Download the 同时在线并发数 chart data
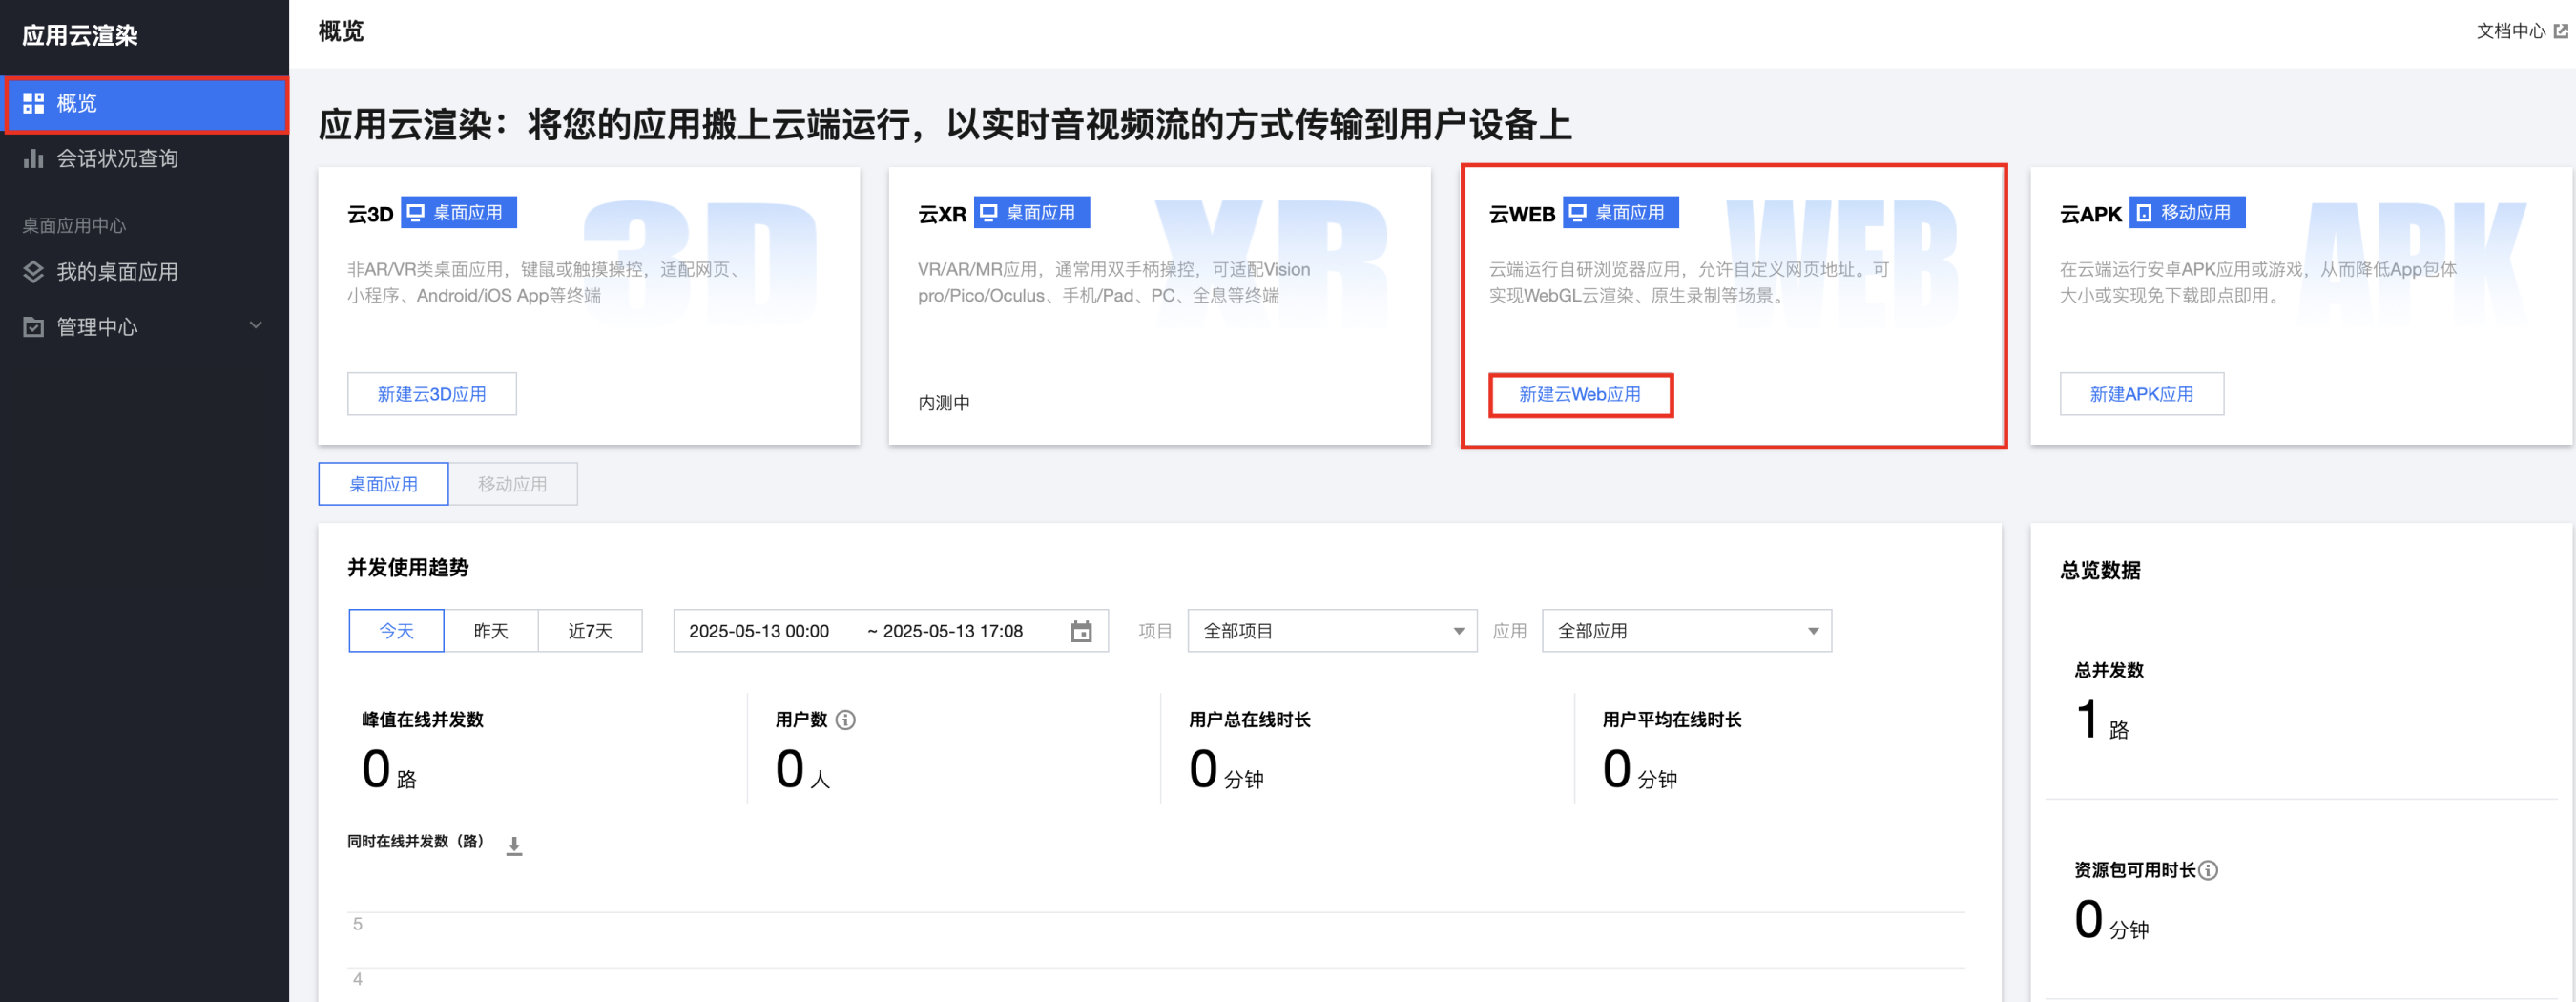 (x=514, y=846)
